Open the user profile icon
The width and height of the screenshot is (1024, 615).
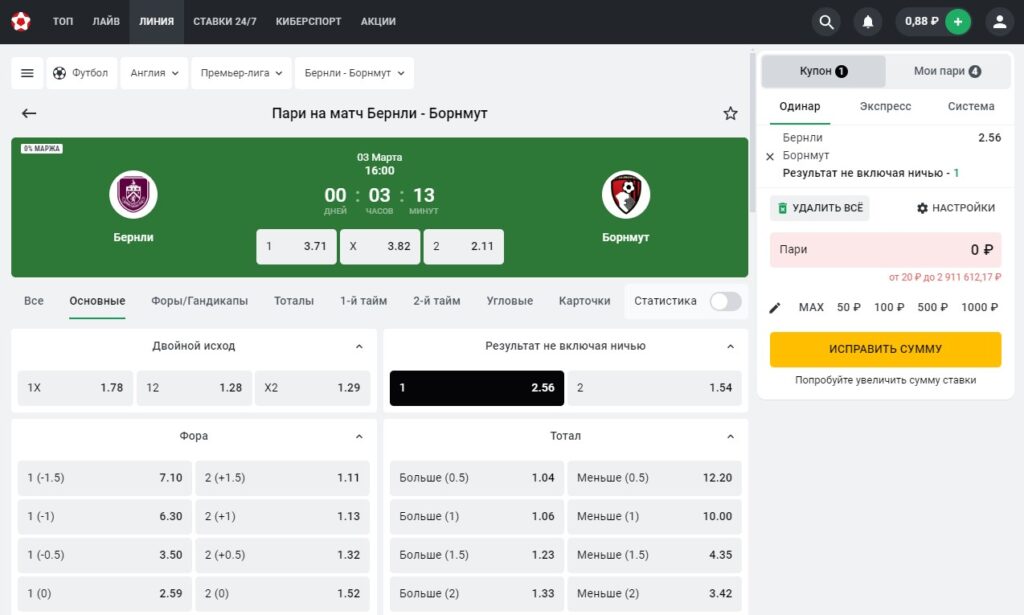(x=999, y=22)
